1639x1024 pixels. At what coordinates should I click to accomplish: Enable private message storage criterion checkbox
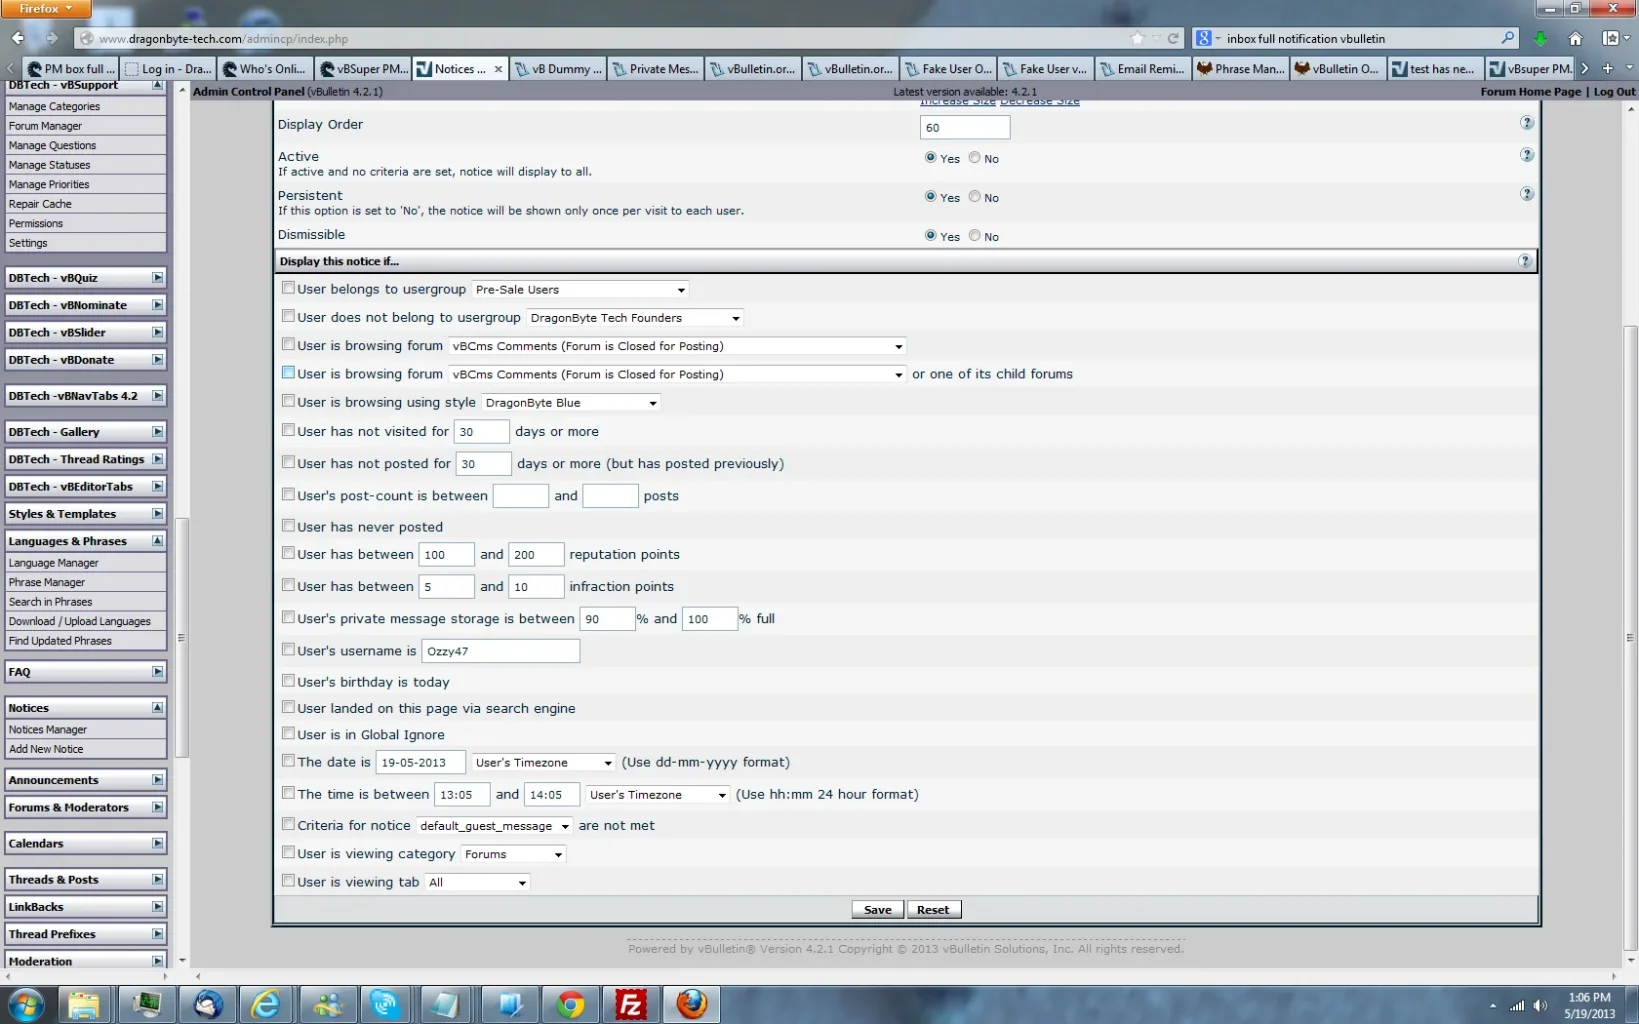tap(288, 618)
